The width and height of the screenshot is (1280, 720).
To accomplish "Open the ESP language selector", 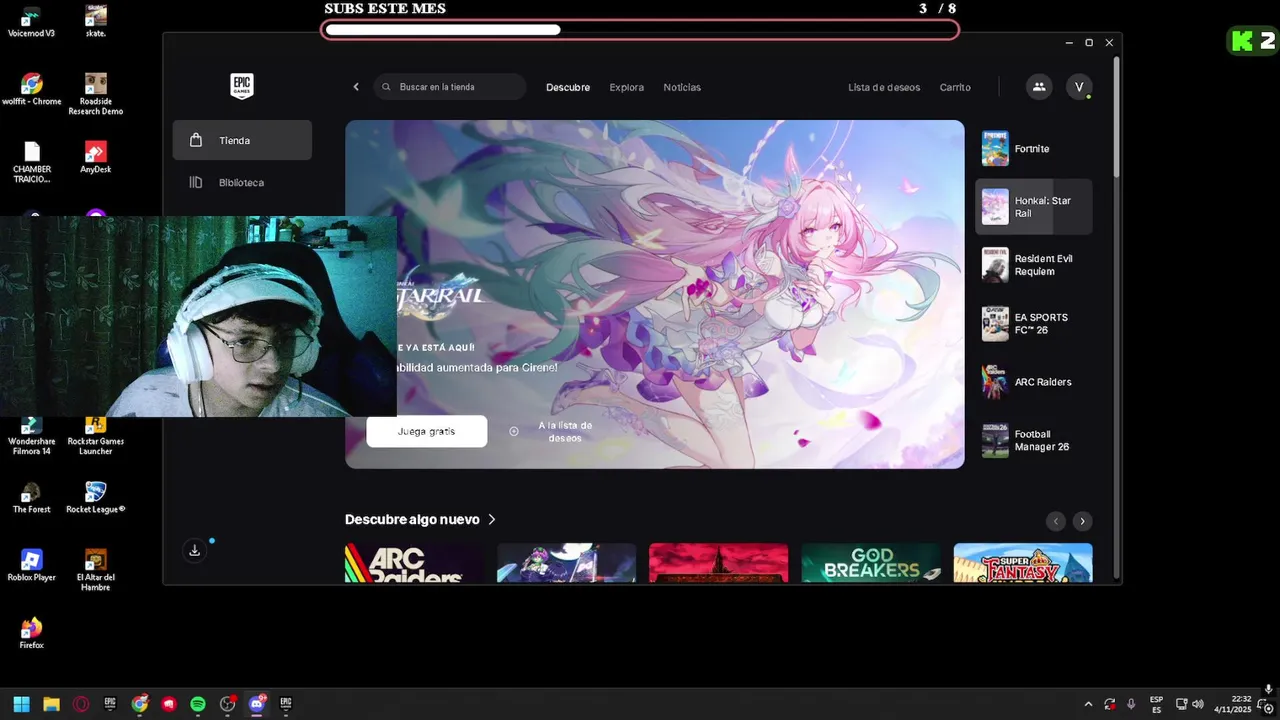I will (x=1156, y=704).
